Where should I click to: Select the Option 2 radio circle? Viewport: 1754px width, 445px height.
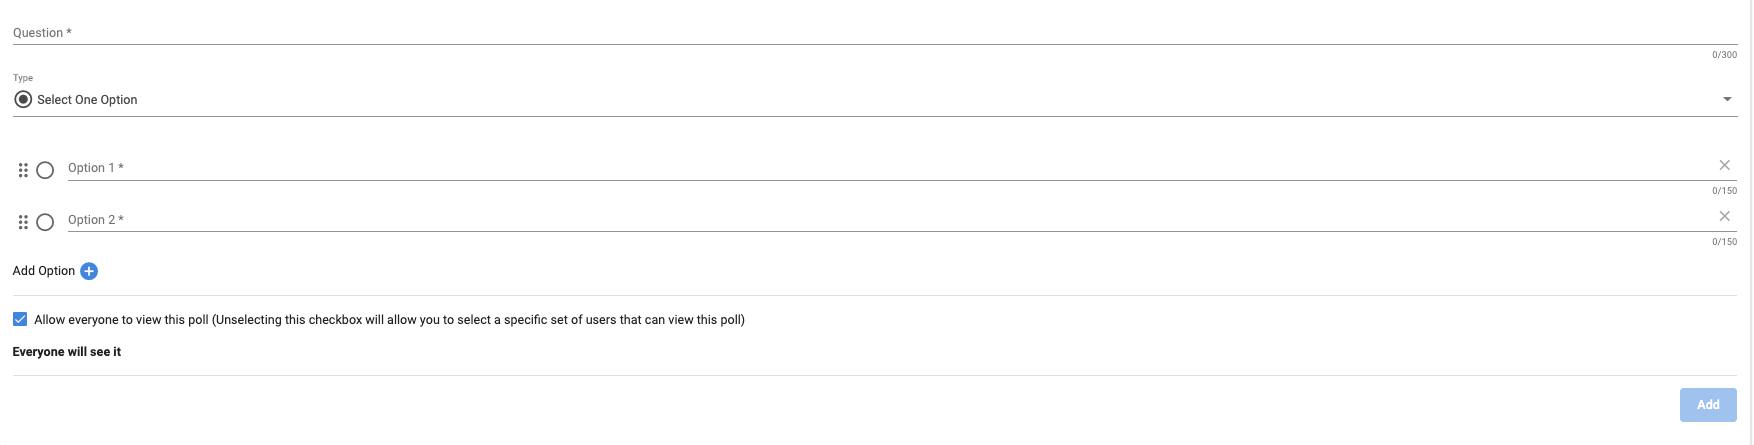coord(45,222)
